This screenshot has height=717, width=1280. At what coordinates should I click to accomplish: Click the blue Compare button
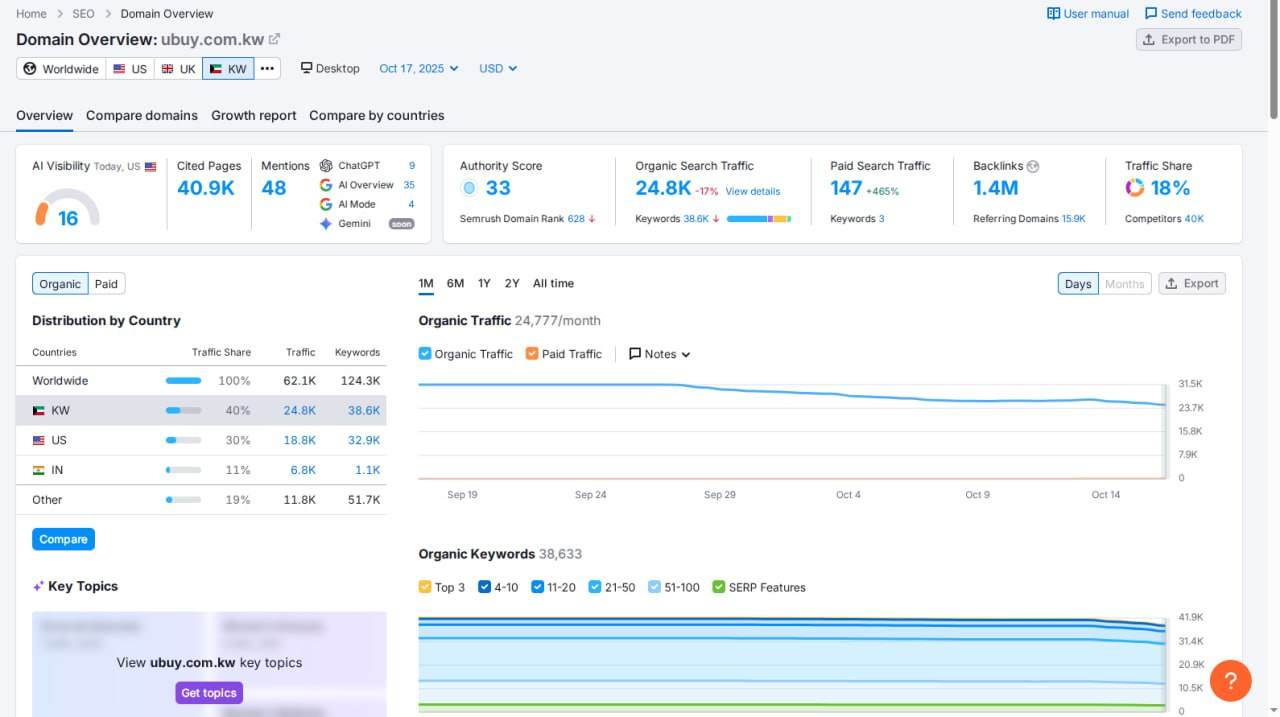[x=63, y=539]
